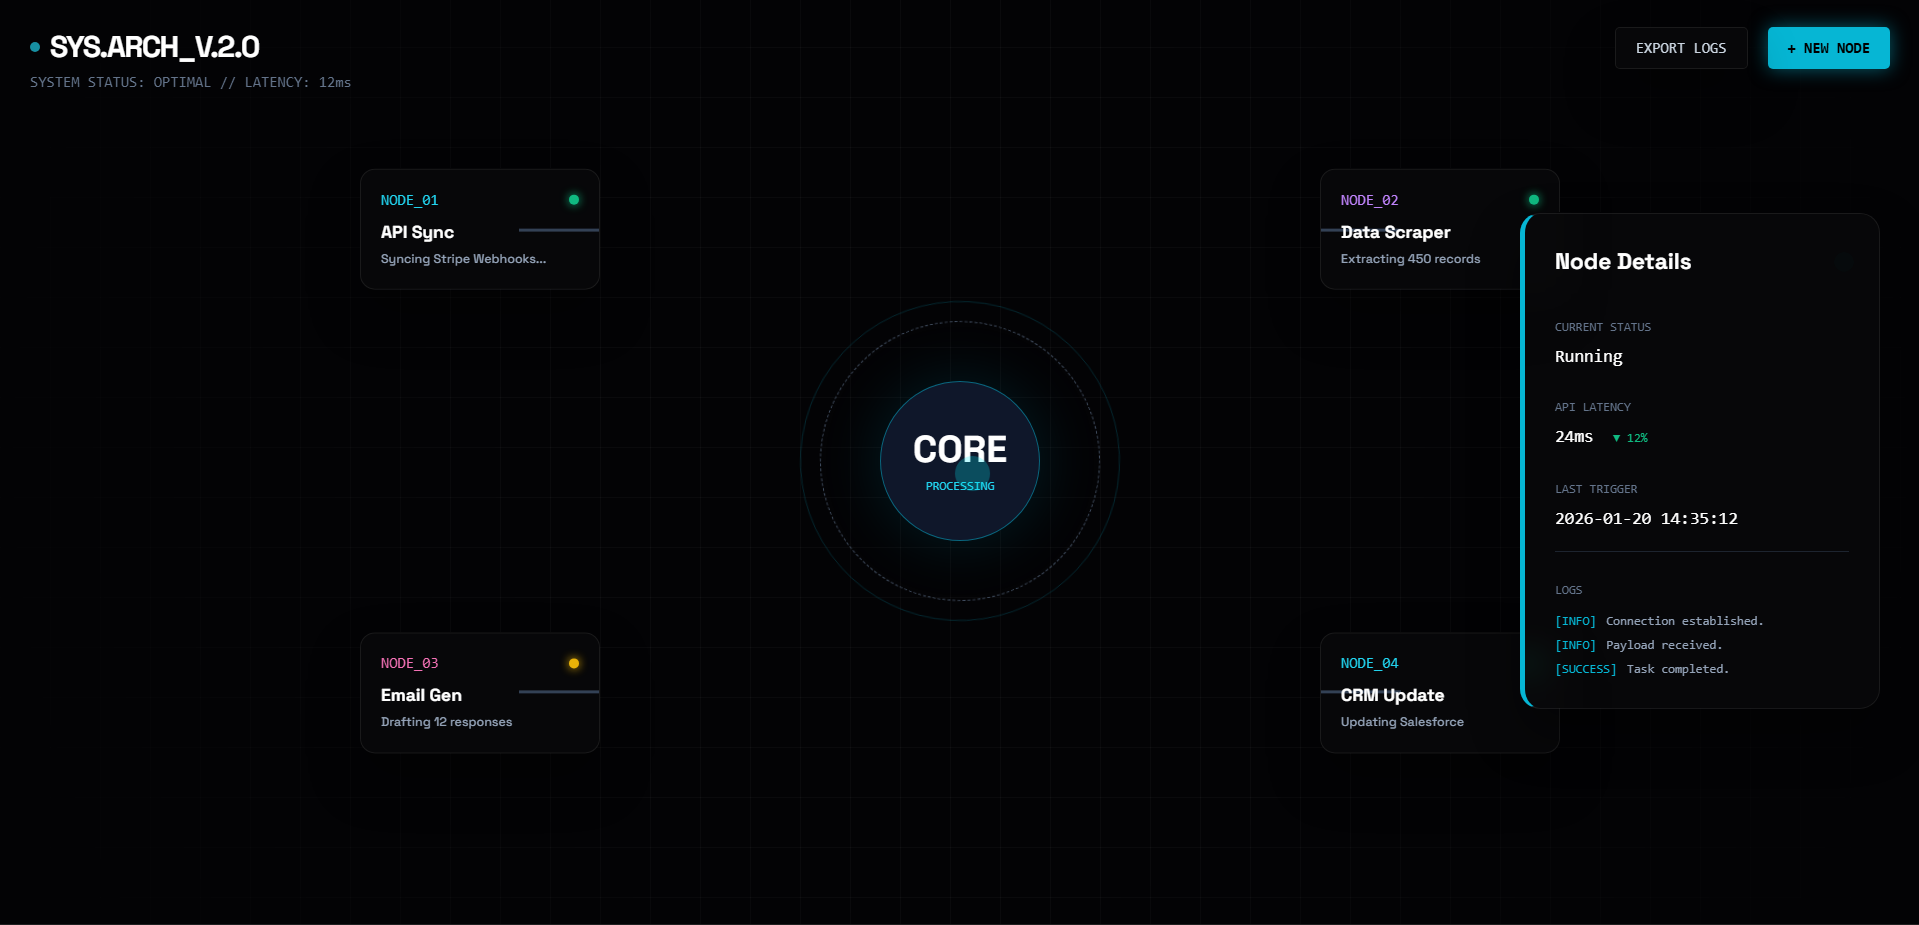Click the green down-arrow latency indicator
Image resolution: width=1919 pixels, height=925 pixels.
coord(1629,438)
